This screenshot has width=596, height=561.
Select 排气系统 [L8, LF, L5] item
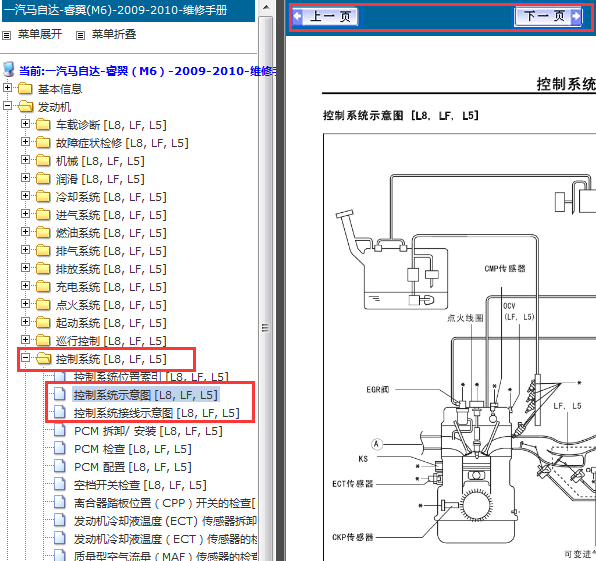coord(111,251)
